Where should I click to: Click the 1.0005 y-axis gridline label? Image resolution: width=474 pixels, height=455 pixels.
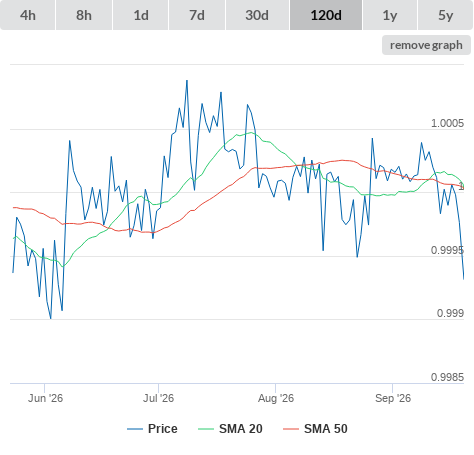click(x=447, y=123)
